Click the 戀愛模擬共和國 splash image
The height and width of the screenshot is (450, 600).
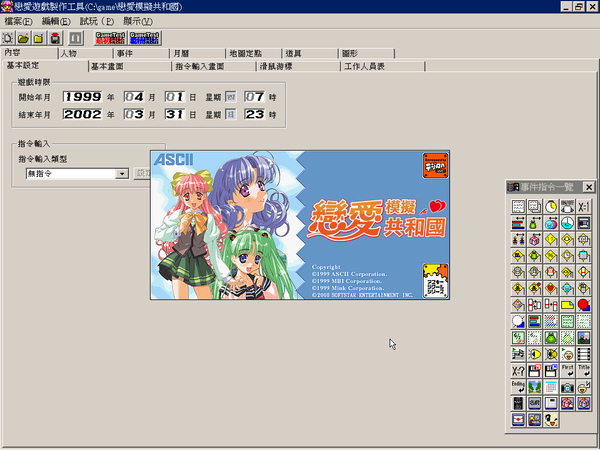point(300,225)
